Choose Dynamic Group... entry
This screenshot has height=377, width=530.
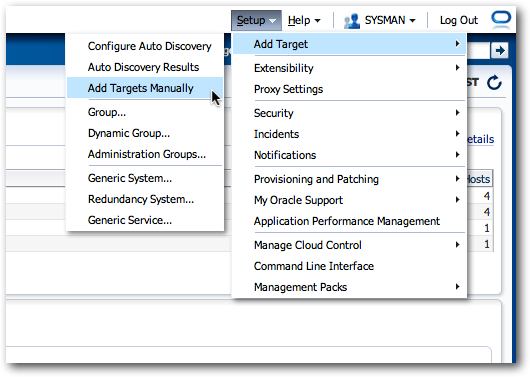(x=145, y=133)
